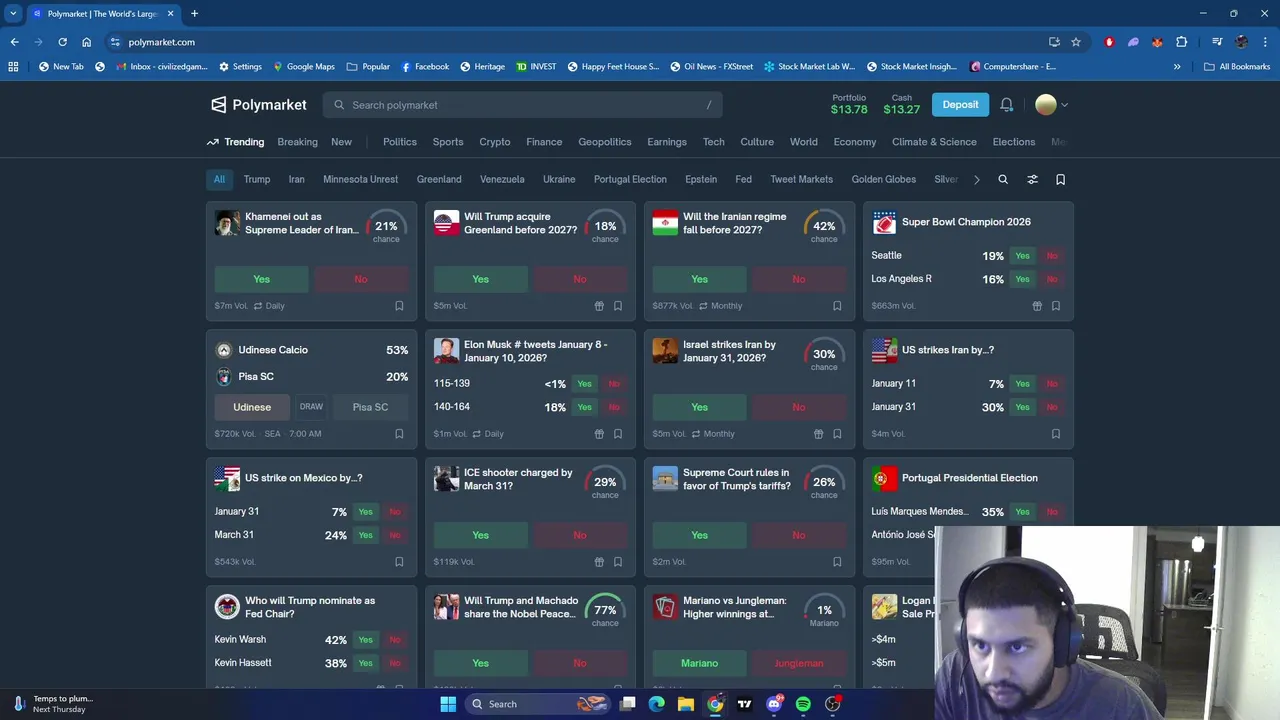Bookmark the Super Bowl Champion 2026 card
The image size is (1280, 720).
coord(1056,306)
